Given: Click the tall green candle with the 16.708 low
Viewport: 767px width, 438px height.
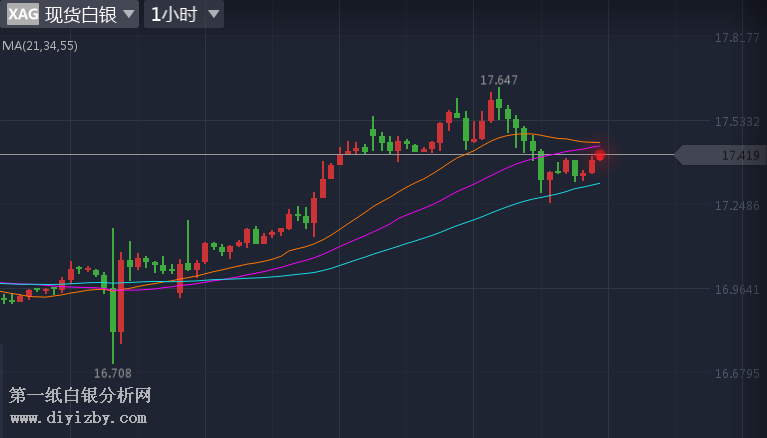Looking at the screenshot, I should [x=113, y=300].
